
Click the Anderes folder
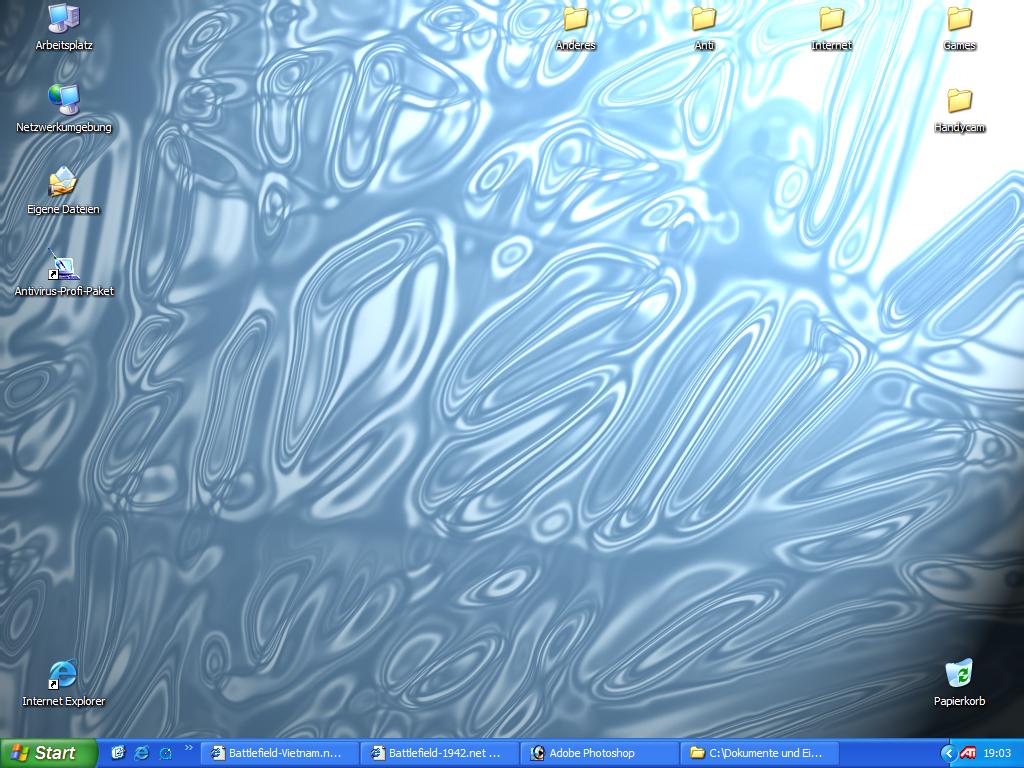pyautogui.click(x=576, y=19)
